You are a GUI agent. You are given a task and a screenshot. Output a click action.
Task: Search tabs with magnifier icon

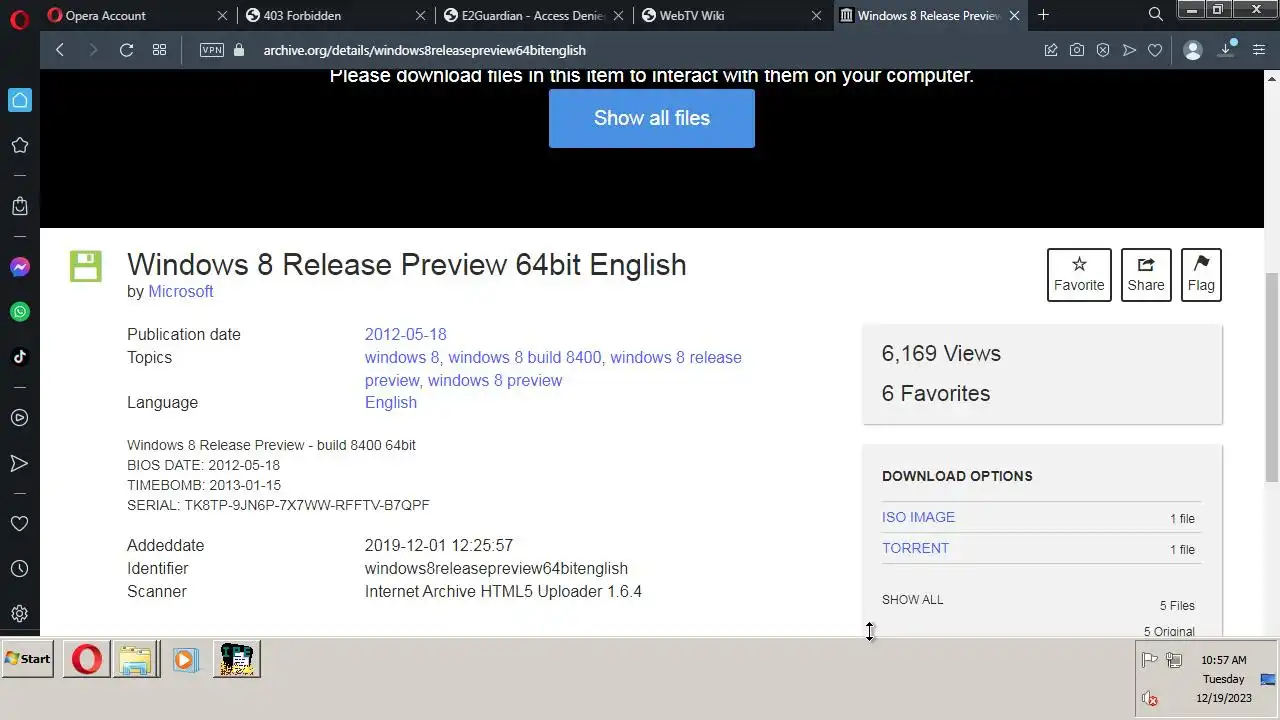1156,15
